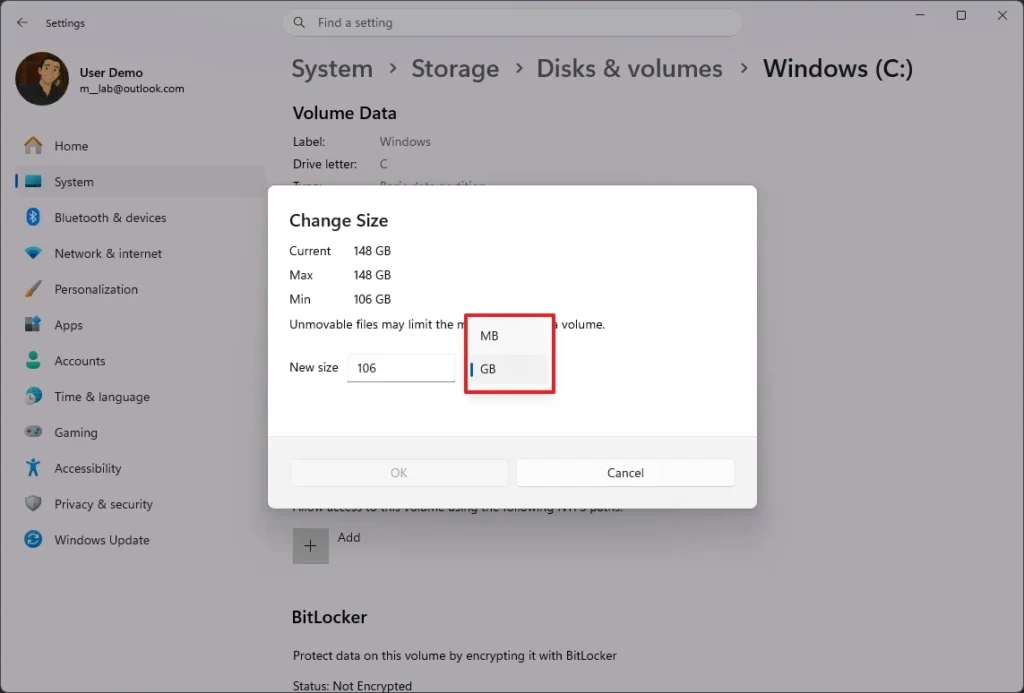Click the Find a setting search box
The image size is (1024, 693).
point(512,22)
